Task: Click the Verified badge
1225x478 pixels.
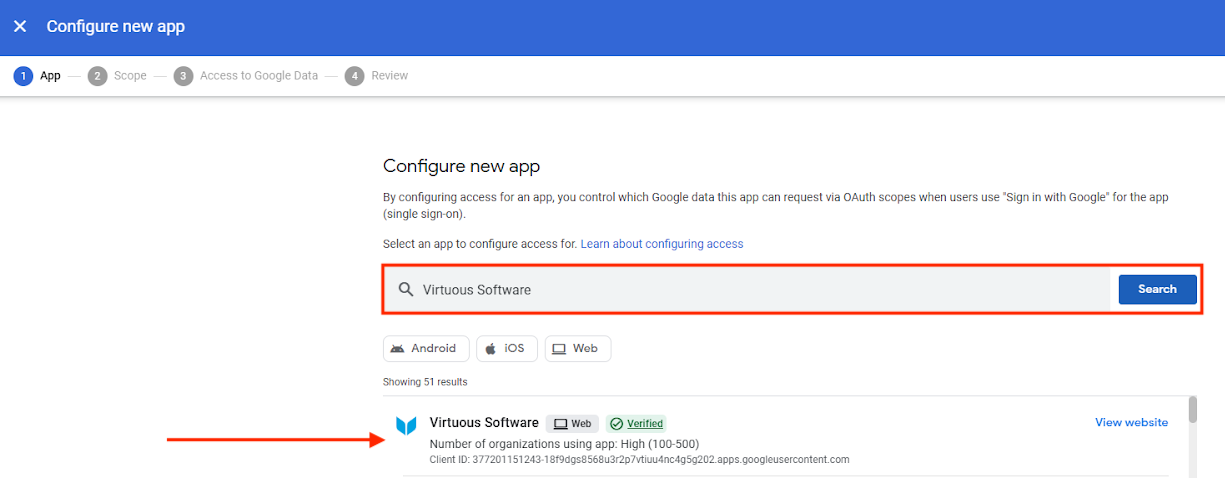Action: 636,424
